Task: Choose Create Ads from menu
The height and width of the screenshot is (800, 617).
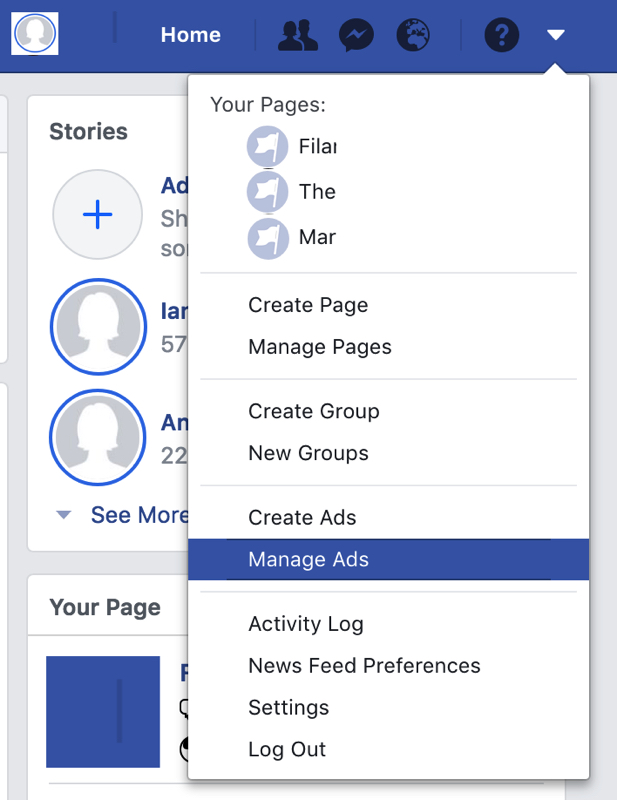Action: click(302, 518)
